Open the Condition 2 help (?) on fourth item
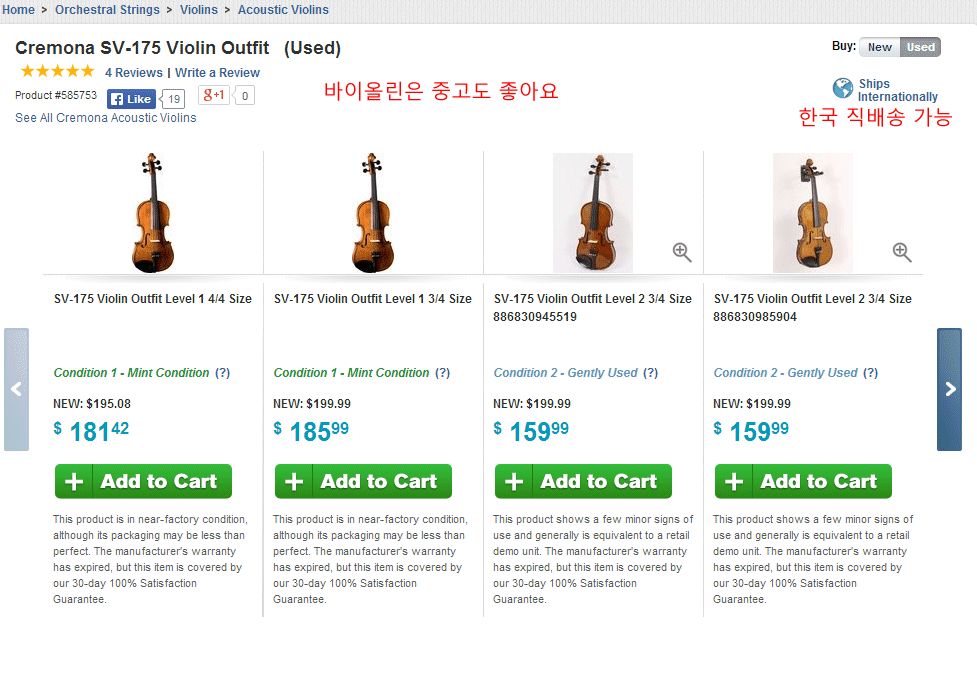 tap(871, 373)
